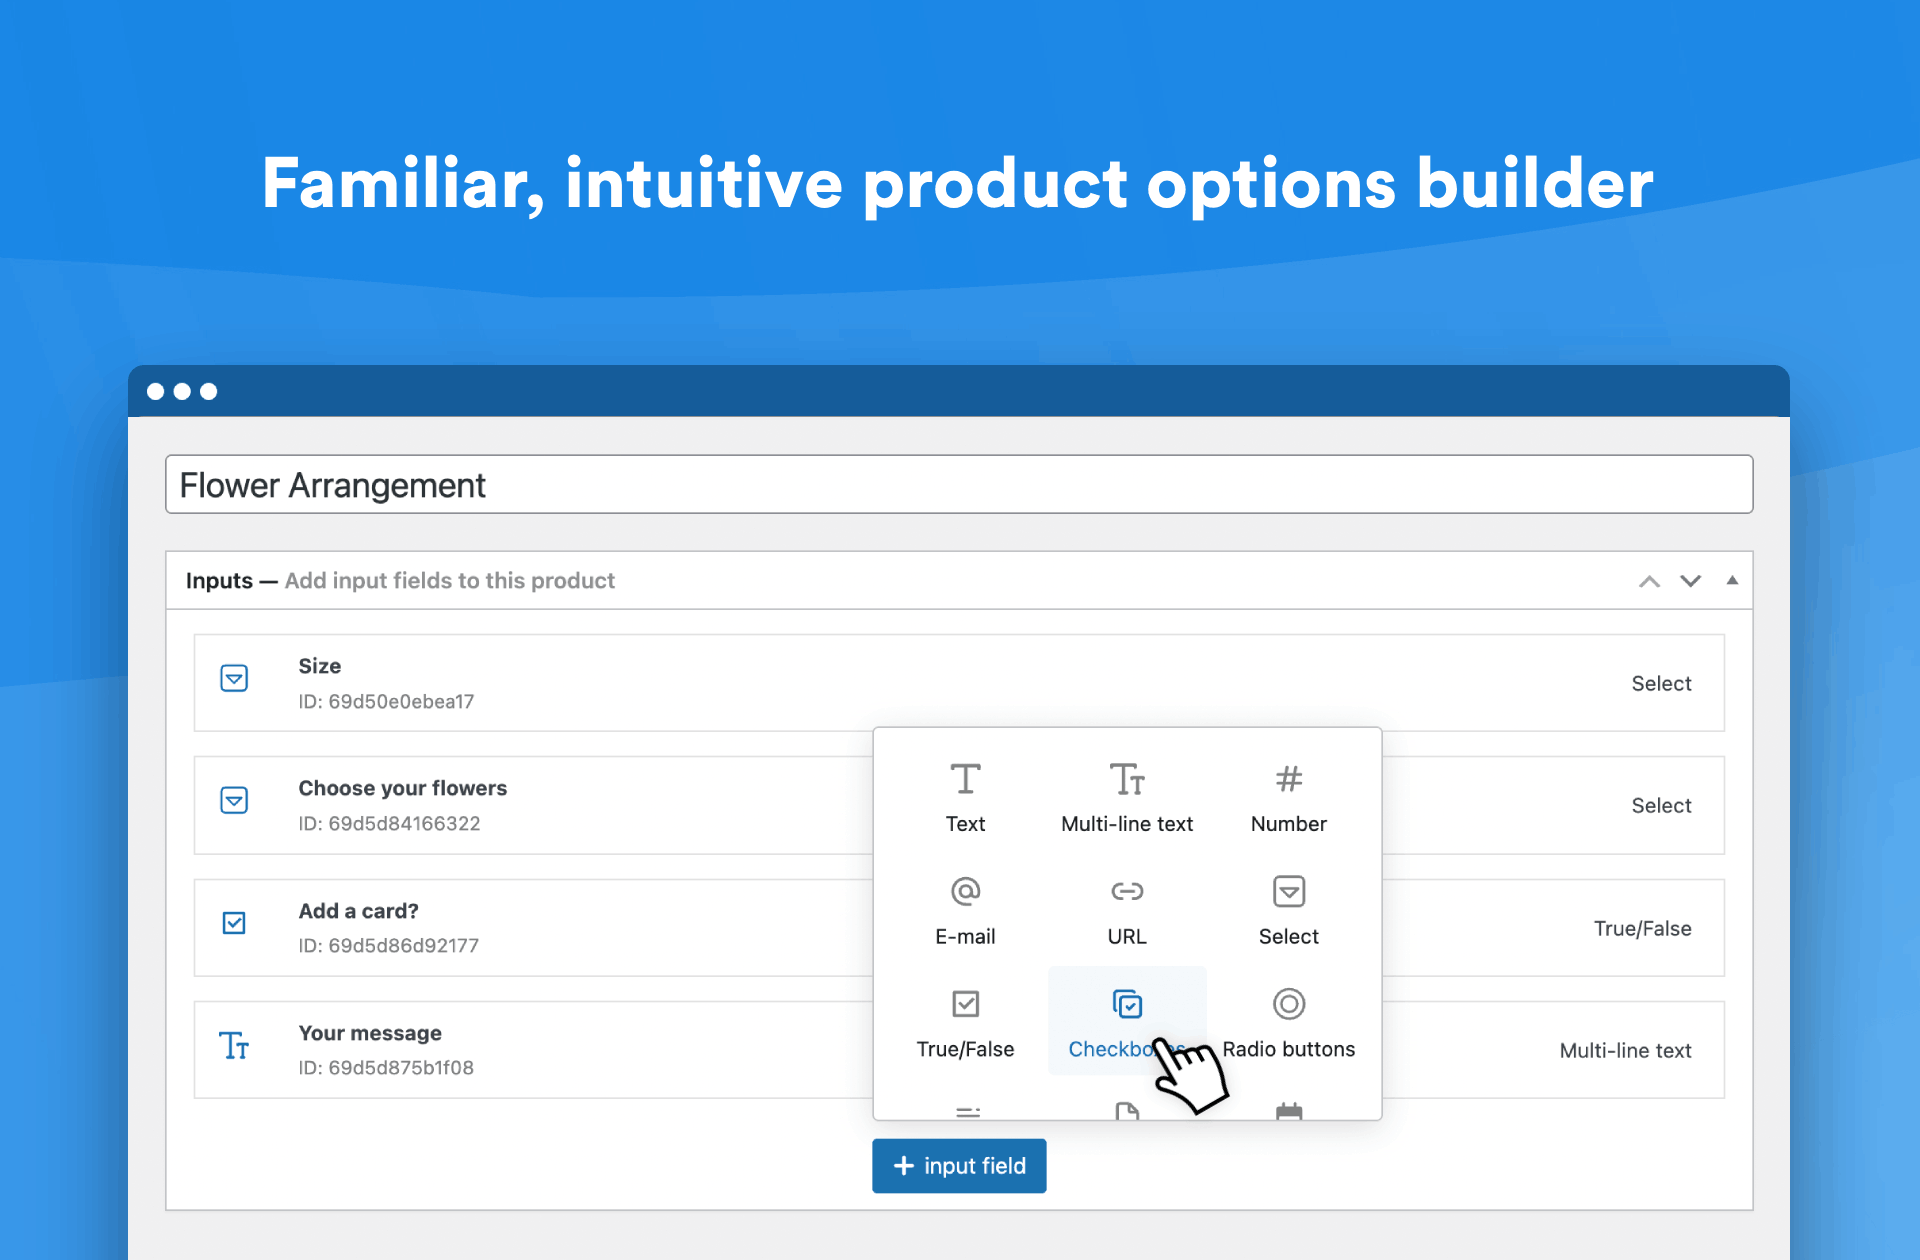Click the Select label on the Size row
Viewport: 1920px width, 1260px height.
pyautogui.click(x=1661, y=683)
